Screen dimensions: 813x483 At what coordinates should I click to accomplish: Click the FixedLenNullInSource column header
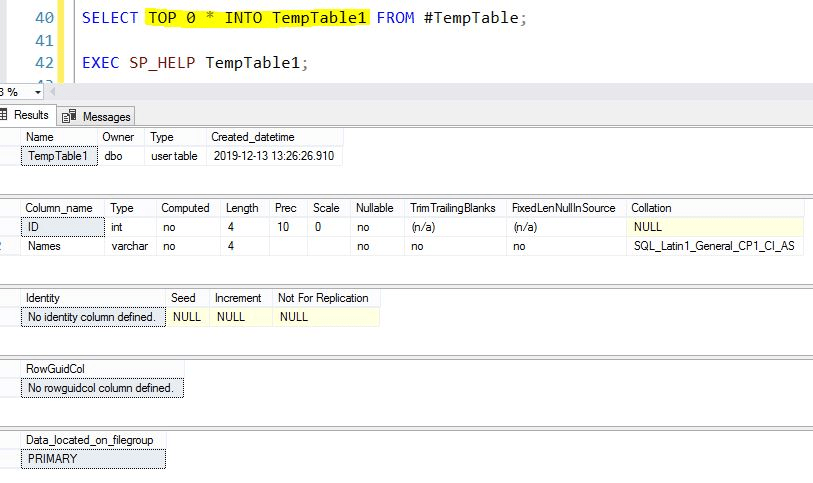[566, 208]
